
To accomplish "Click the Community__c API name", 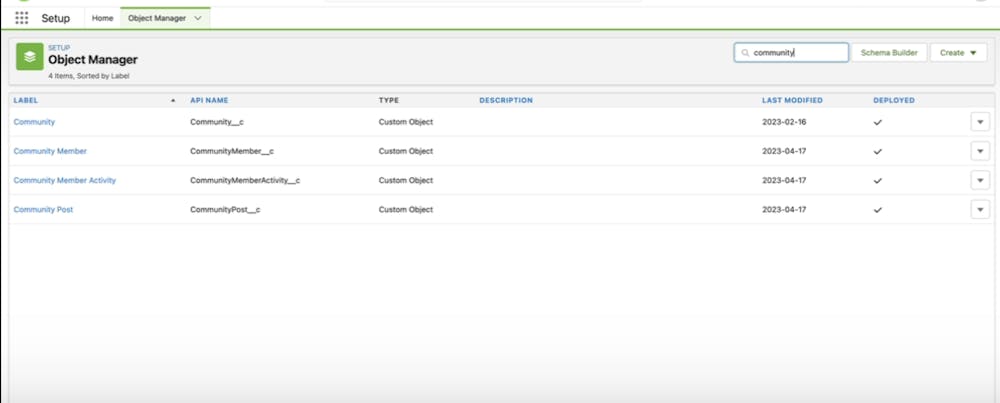I will pos(217,122).
